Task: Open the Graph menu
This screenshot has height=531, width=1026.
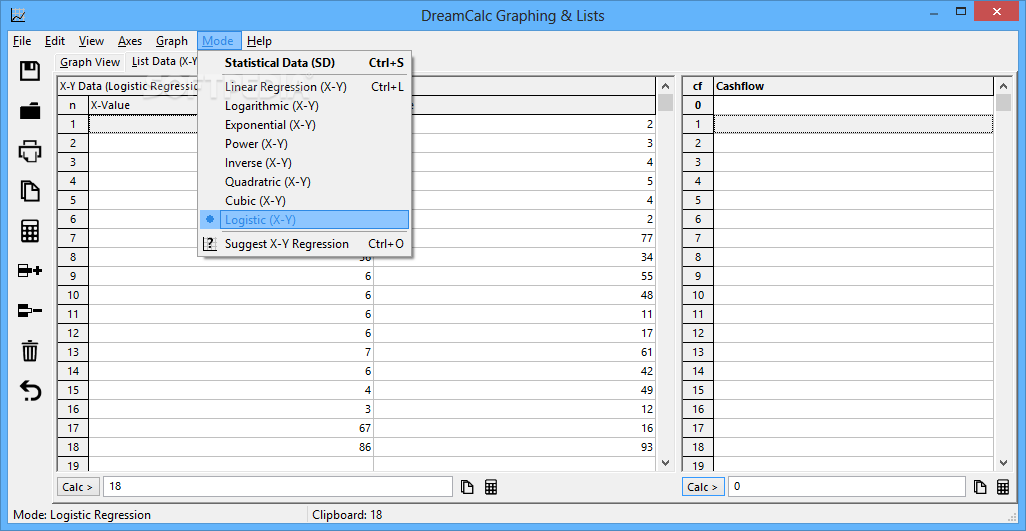Action: tap(172, 41)
